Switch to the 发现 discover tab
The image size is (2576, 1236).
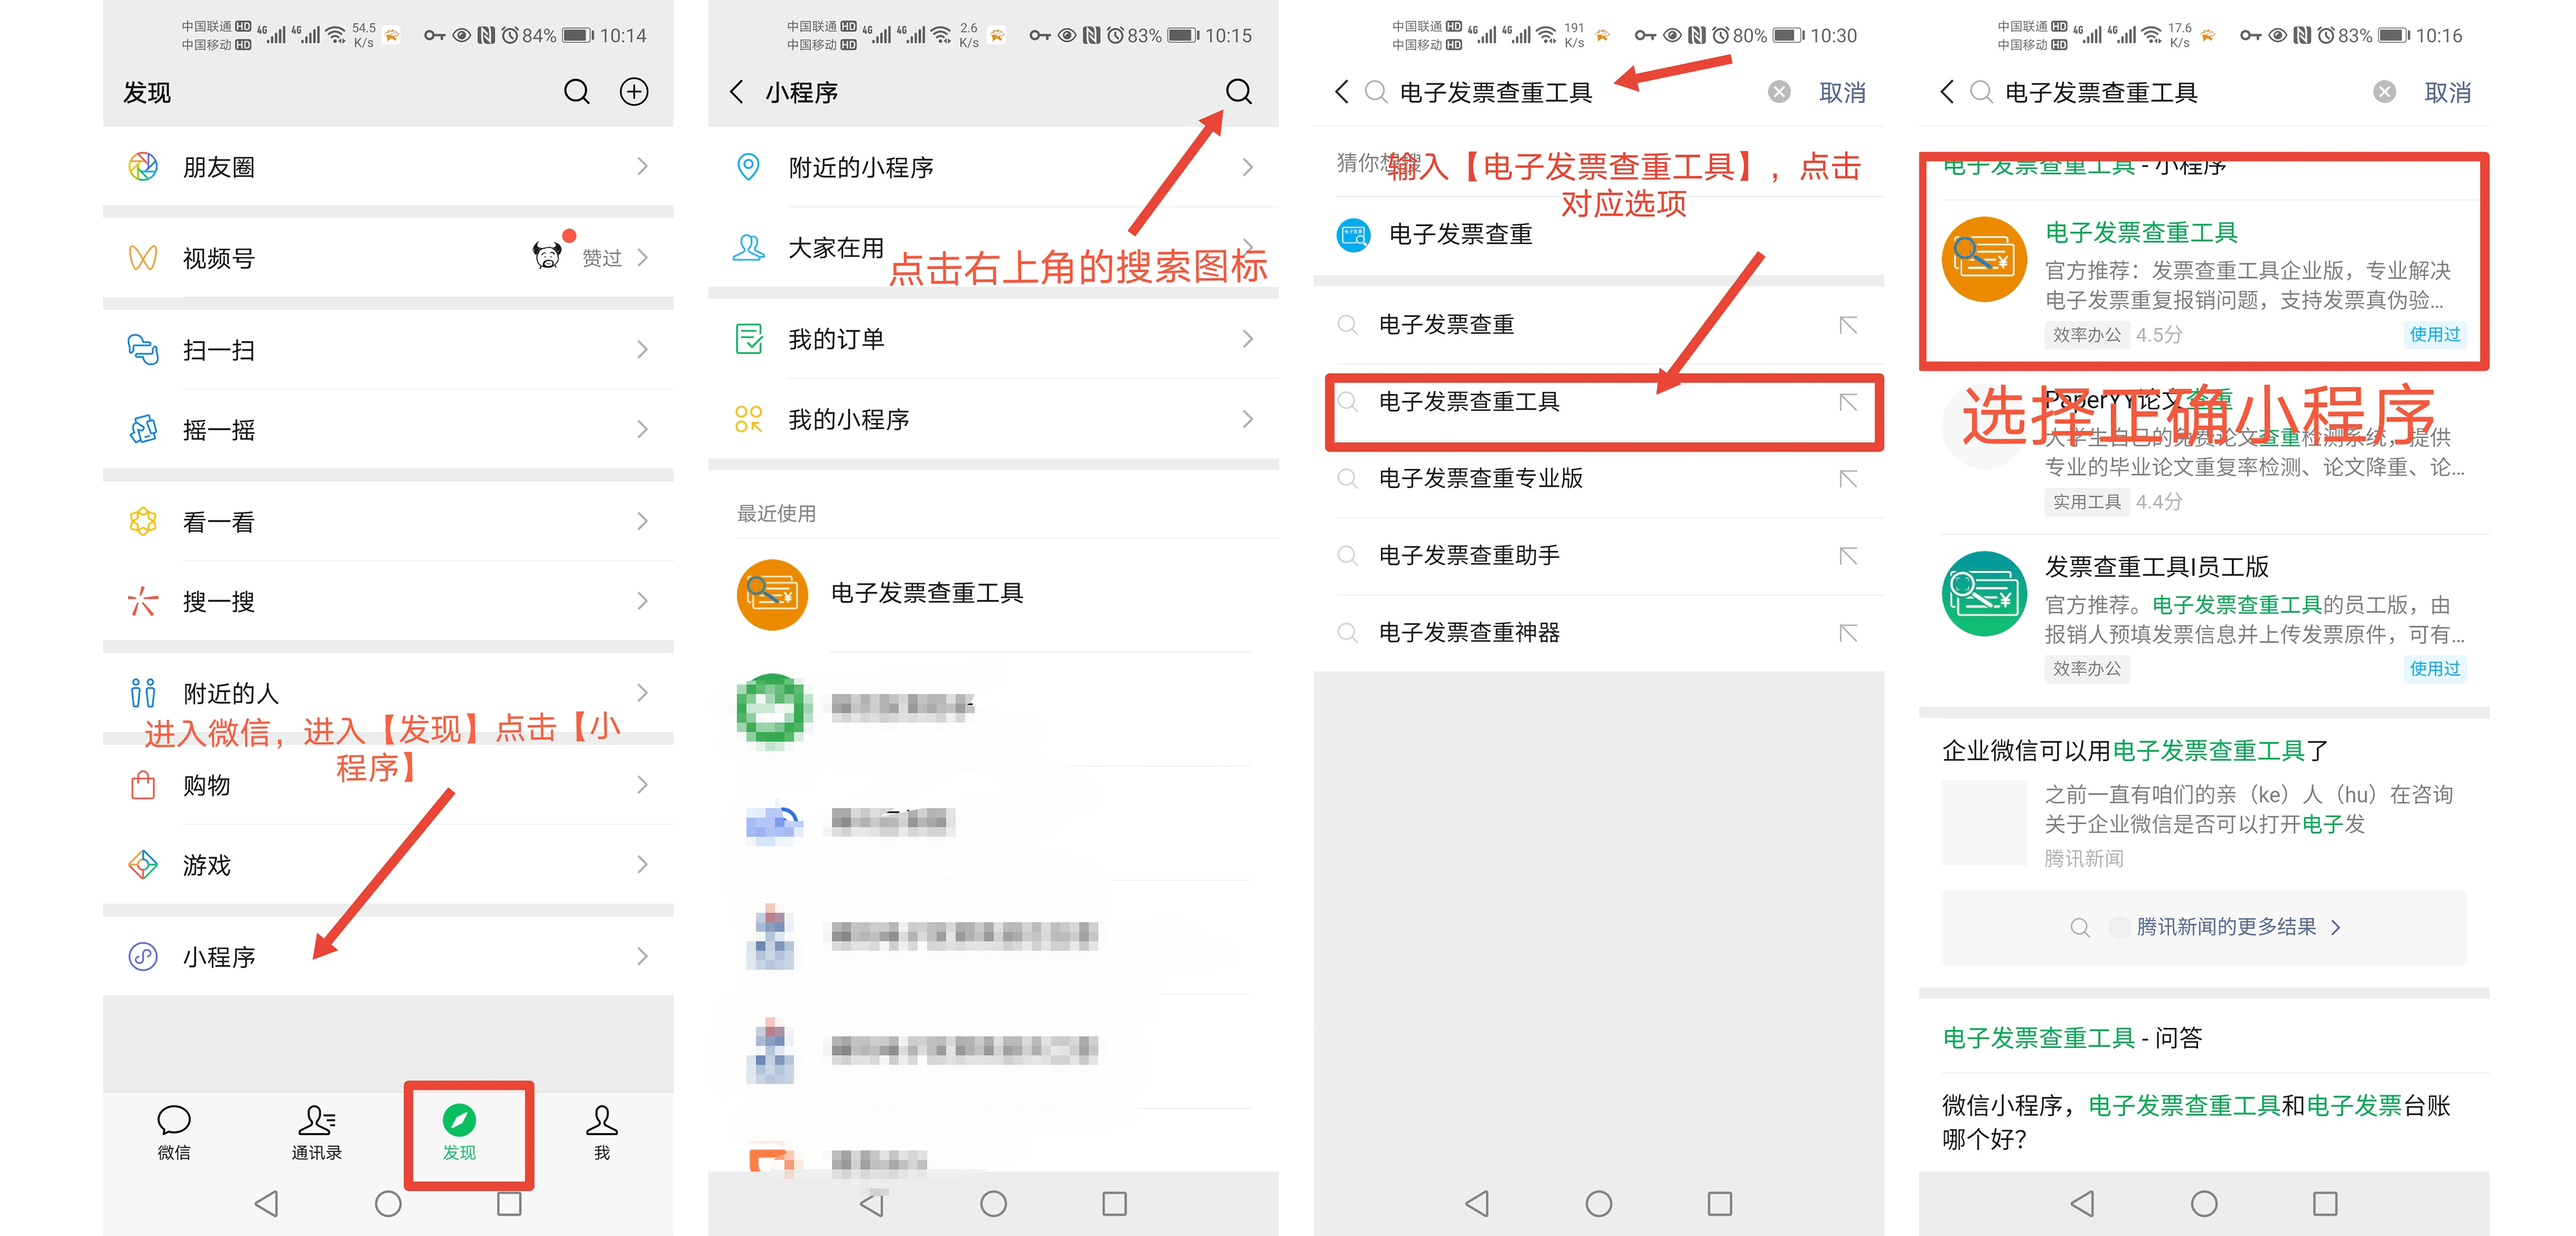pyautogui.click(x=459, y=1133)
